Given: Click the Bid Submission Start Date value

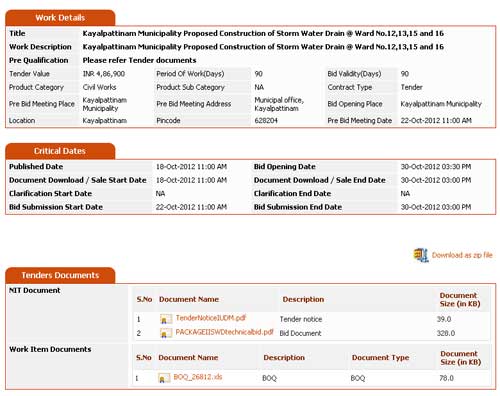Looking at the screenshot, I should tap(191, 207).
